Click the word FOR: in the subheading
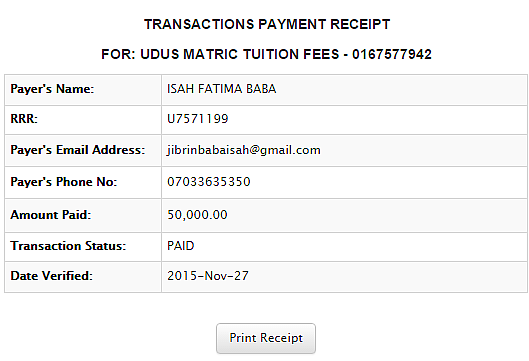Screen dimensions: 529x361 click(118, 54)
